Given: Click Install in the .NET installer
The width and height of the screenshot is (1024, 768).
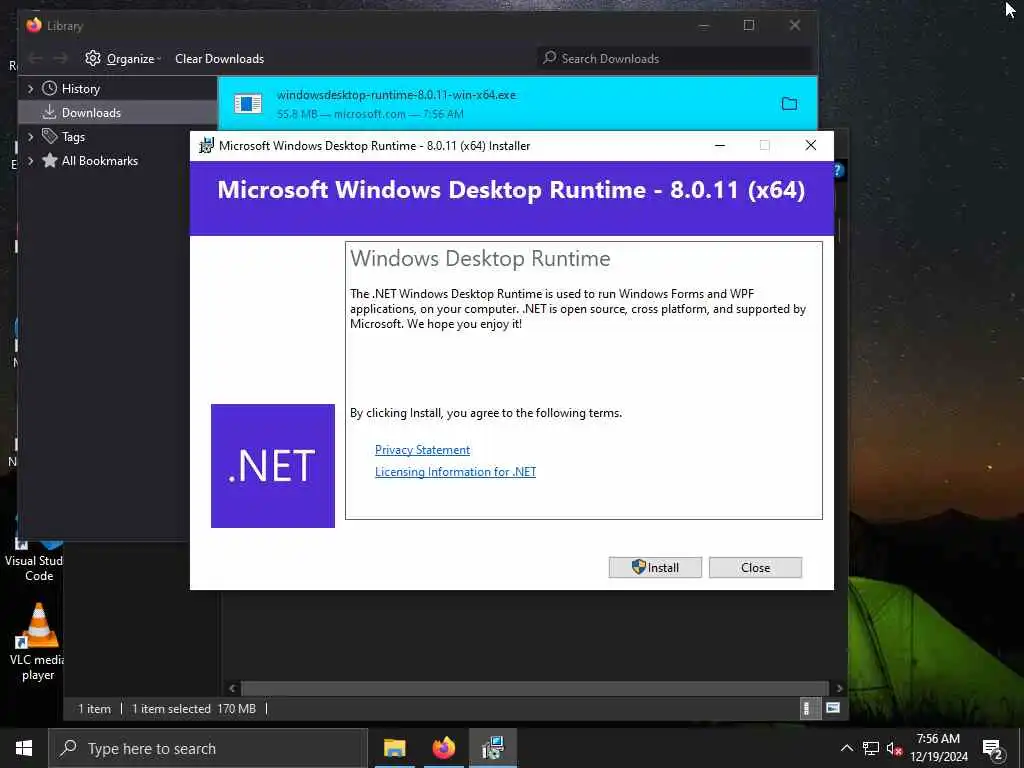Looking at the screenshot, I should (x=655, y=568).
